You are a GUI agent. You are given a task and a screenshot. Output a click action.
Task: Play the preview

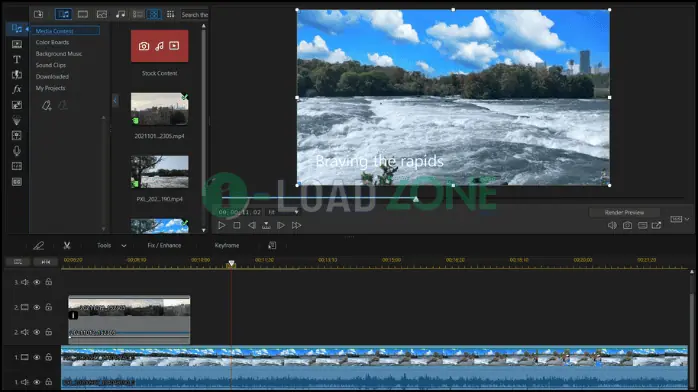point(221,226)
